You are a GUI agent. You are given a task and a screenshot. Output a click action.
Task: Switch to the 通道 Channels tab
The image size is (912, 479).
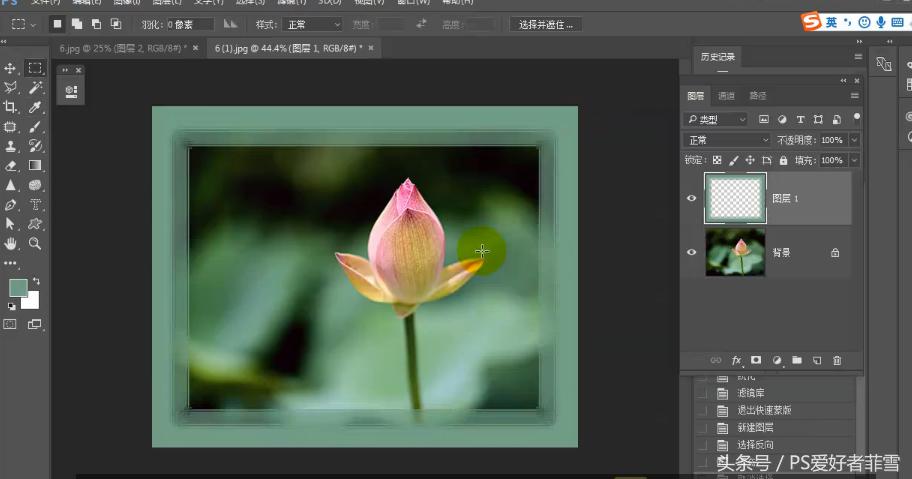[726, 96]
